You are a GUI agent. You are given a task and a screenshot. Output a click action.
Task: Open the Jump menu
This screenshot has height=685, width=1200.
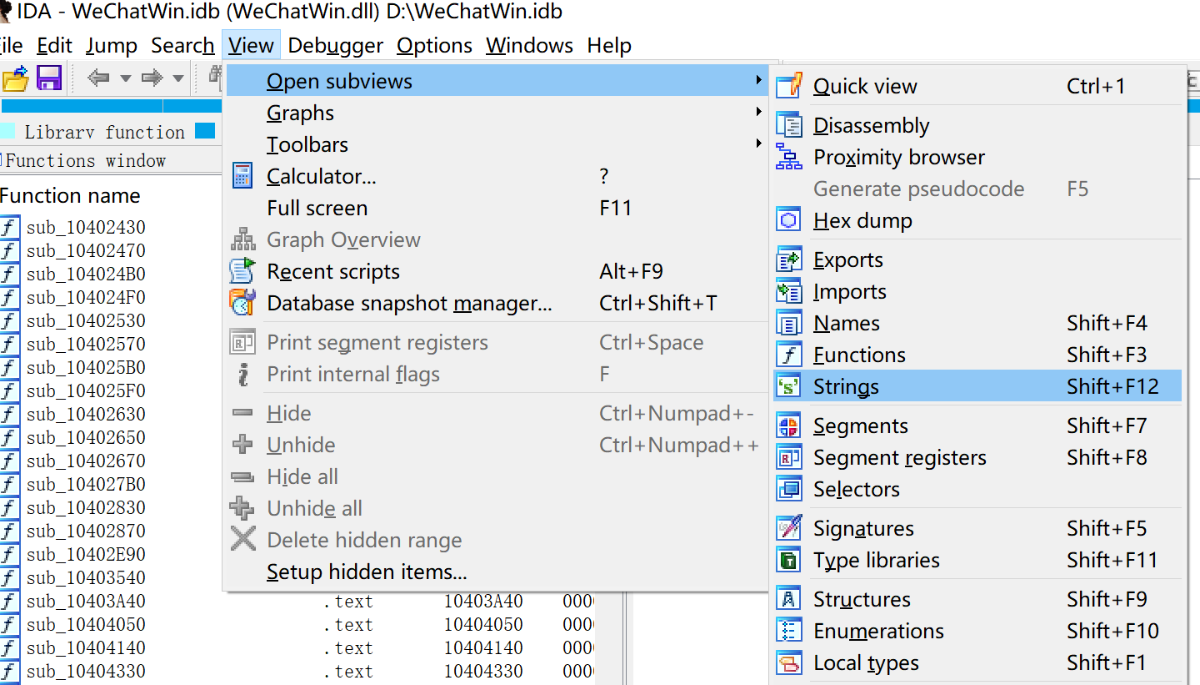(111, 45)
